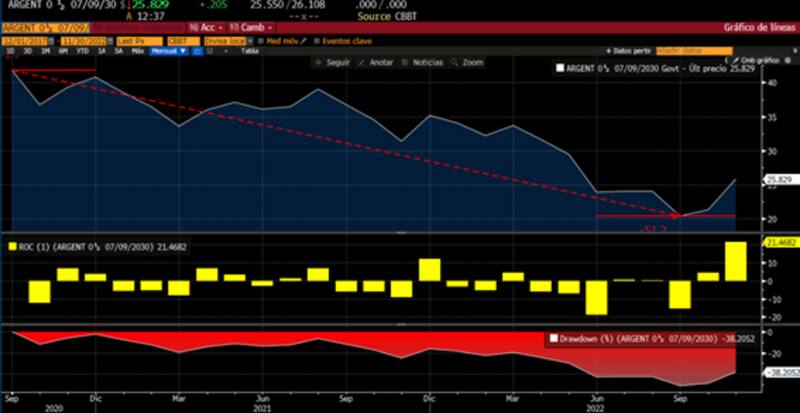Click the chart type icon next to Mensual
The width and height of the screenshot is (800, 413).
196,50
